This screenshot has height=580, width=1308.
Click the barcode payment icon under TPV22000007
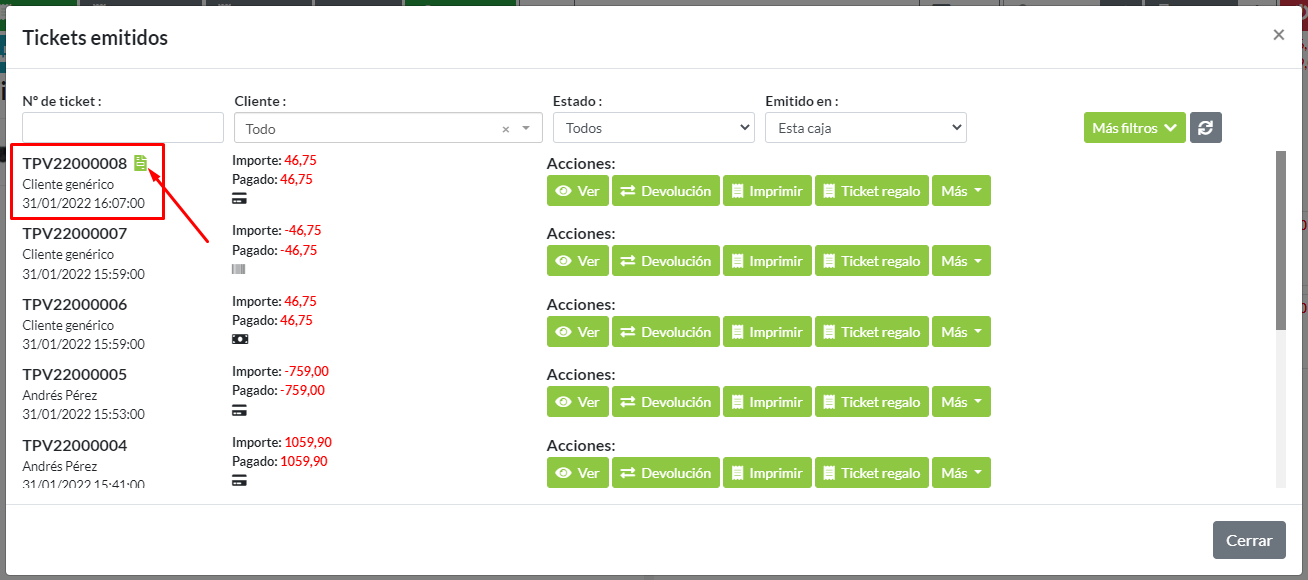[x=239, y=269]
